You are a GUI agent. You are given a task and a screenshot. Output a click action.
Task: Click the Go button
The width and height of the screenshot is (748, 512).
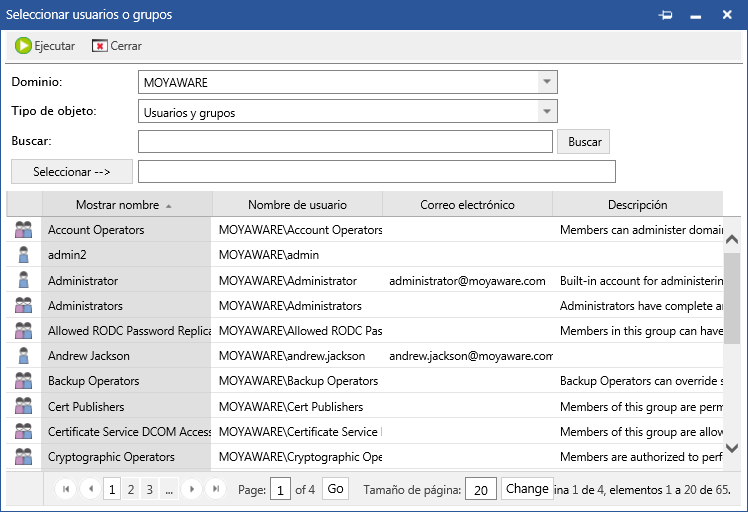click(x=335, y=489)
